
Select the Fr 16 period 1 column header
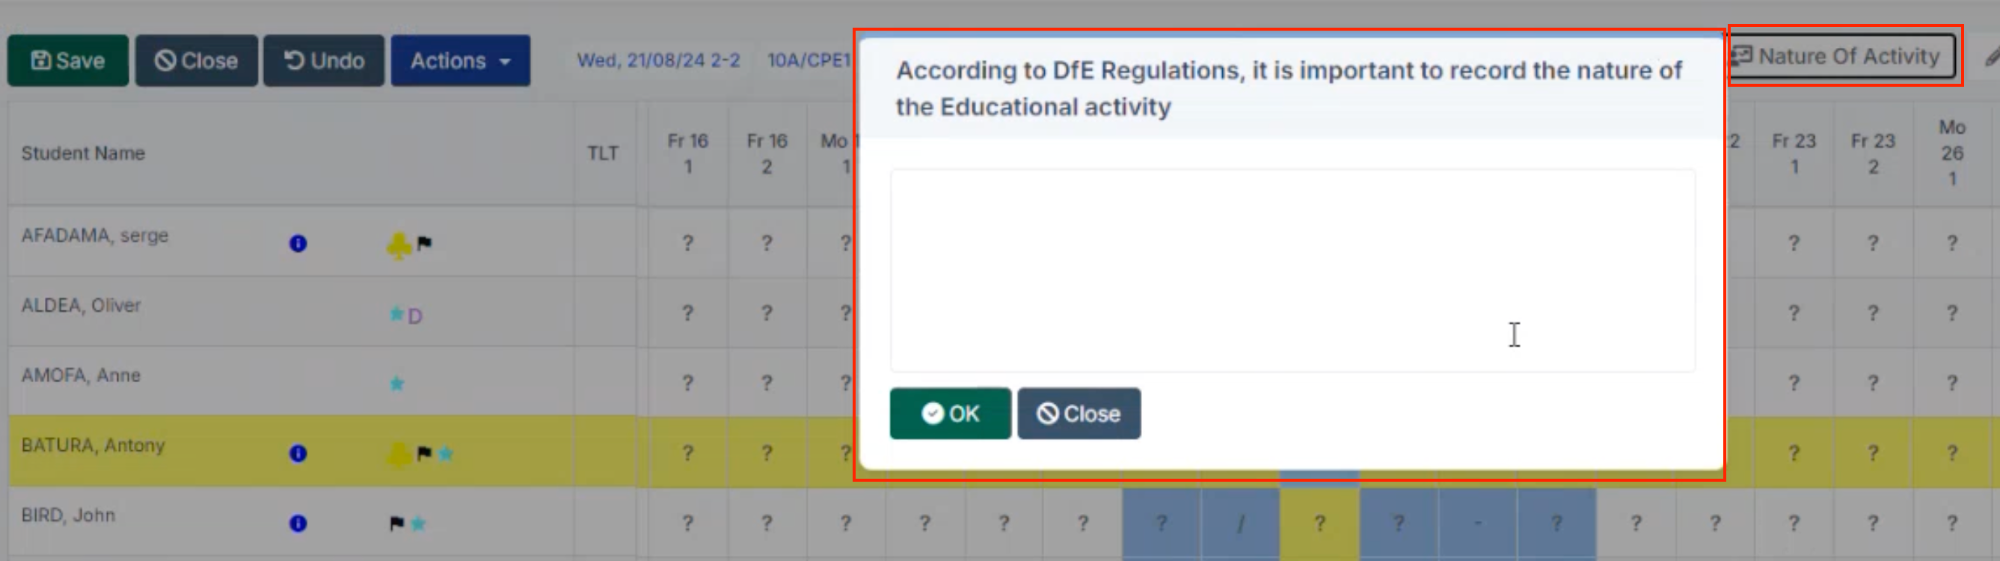[x=688, y=154]
